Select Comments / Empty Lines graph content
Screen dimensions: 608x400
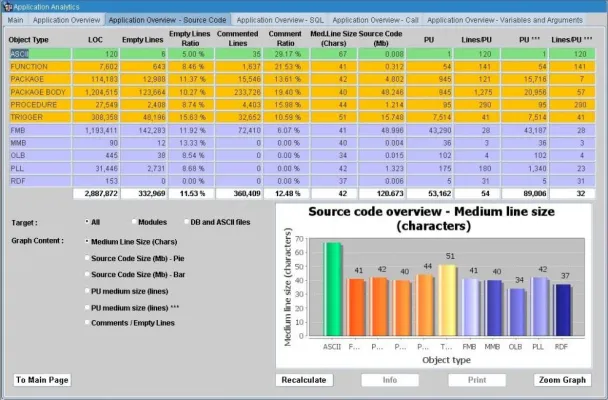[x=88, y=325]
